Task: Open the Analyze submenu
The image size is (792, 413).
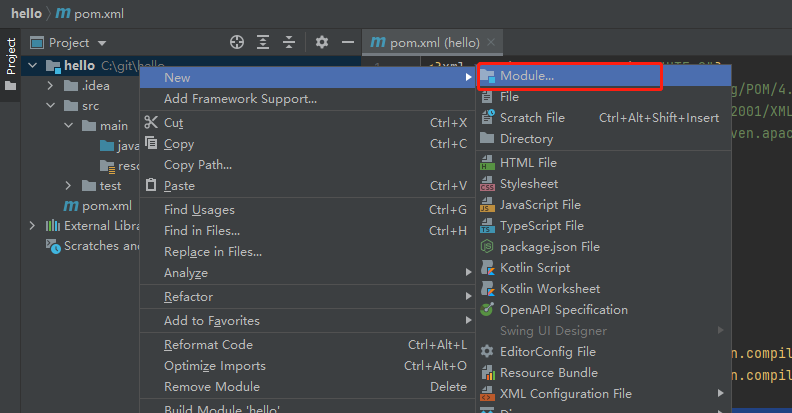Action: 307,273
